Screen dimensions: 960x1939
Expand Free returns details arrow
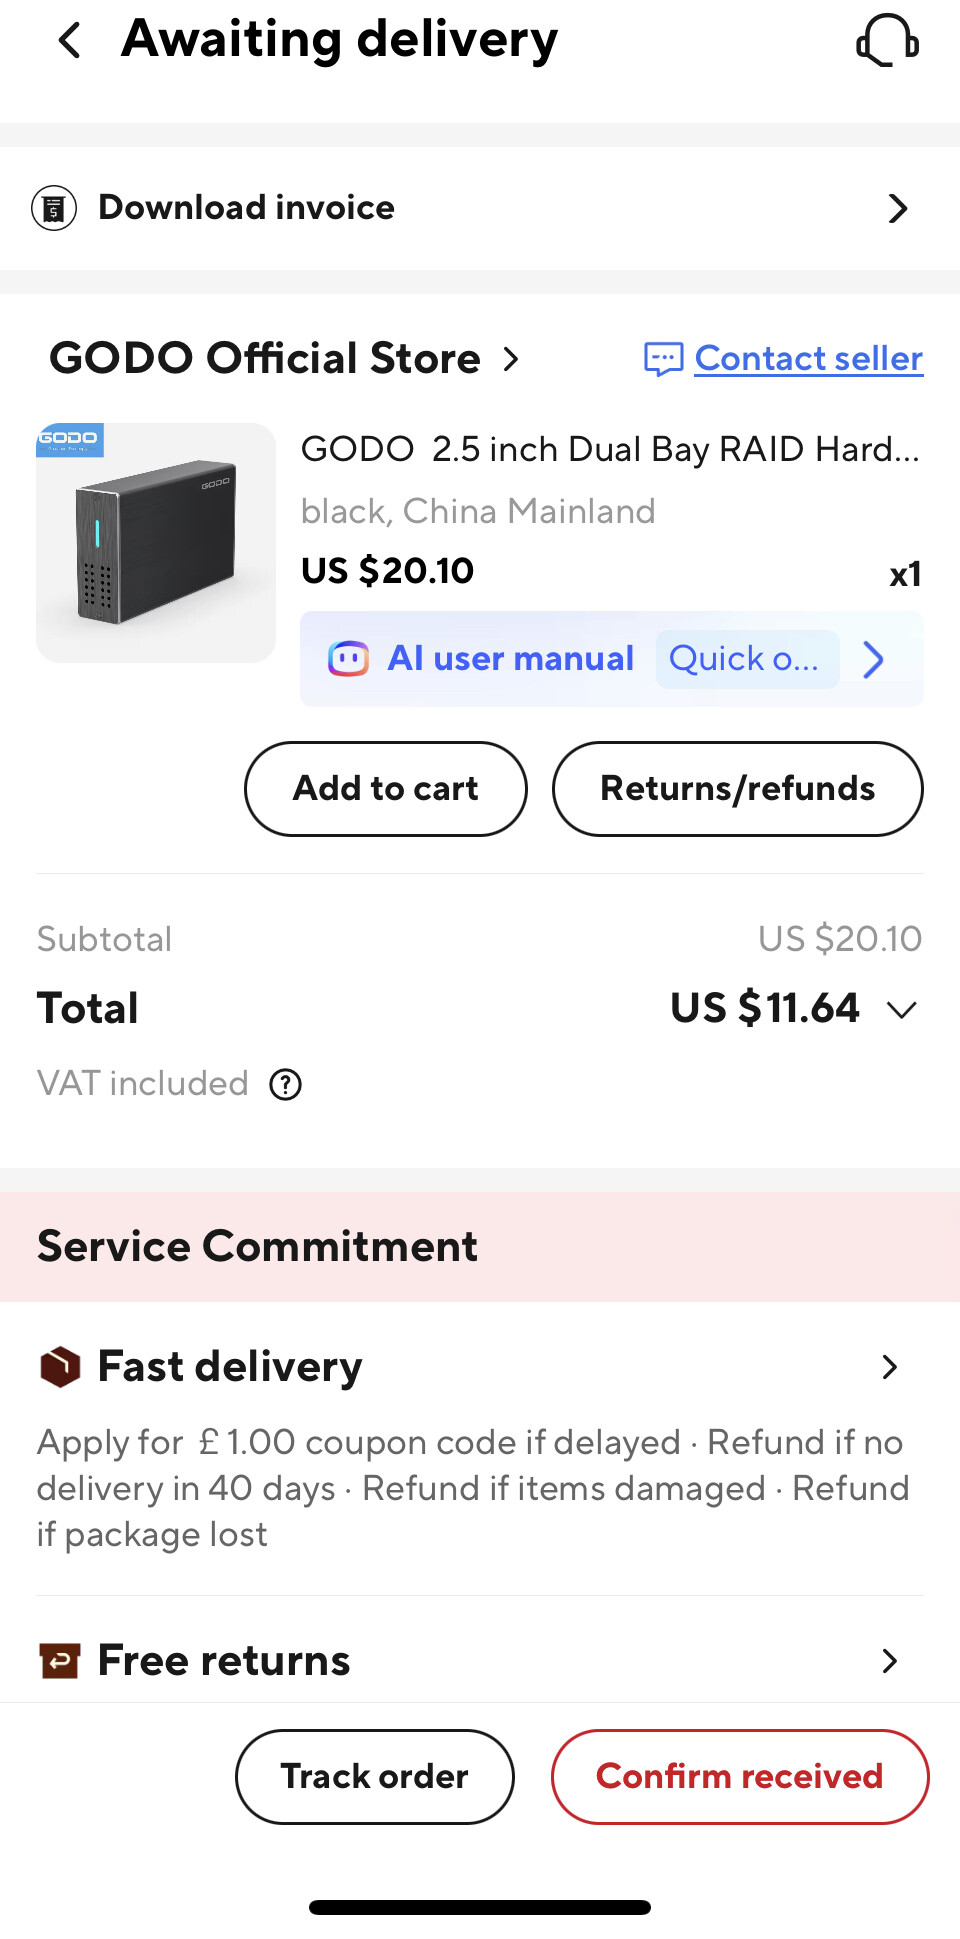[x=889, y=1661]
